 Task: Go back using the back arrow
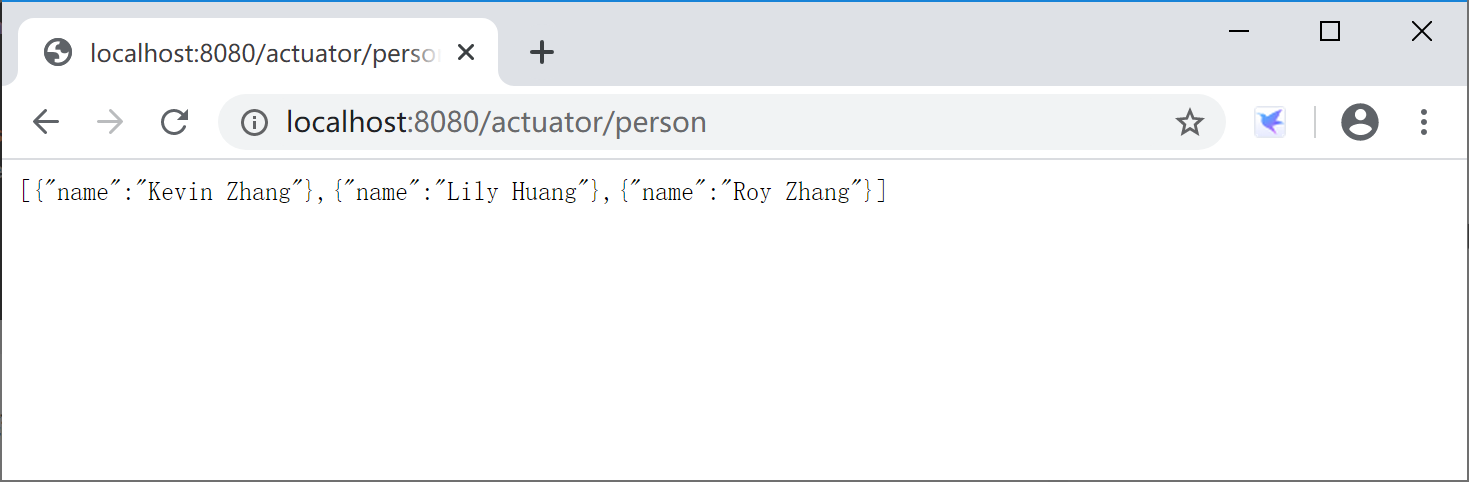tap(46, 122)
